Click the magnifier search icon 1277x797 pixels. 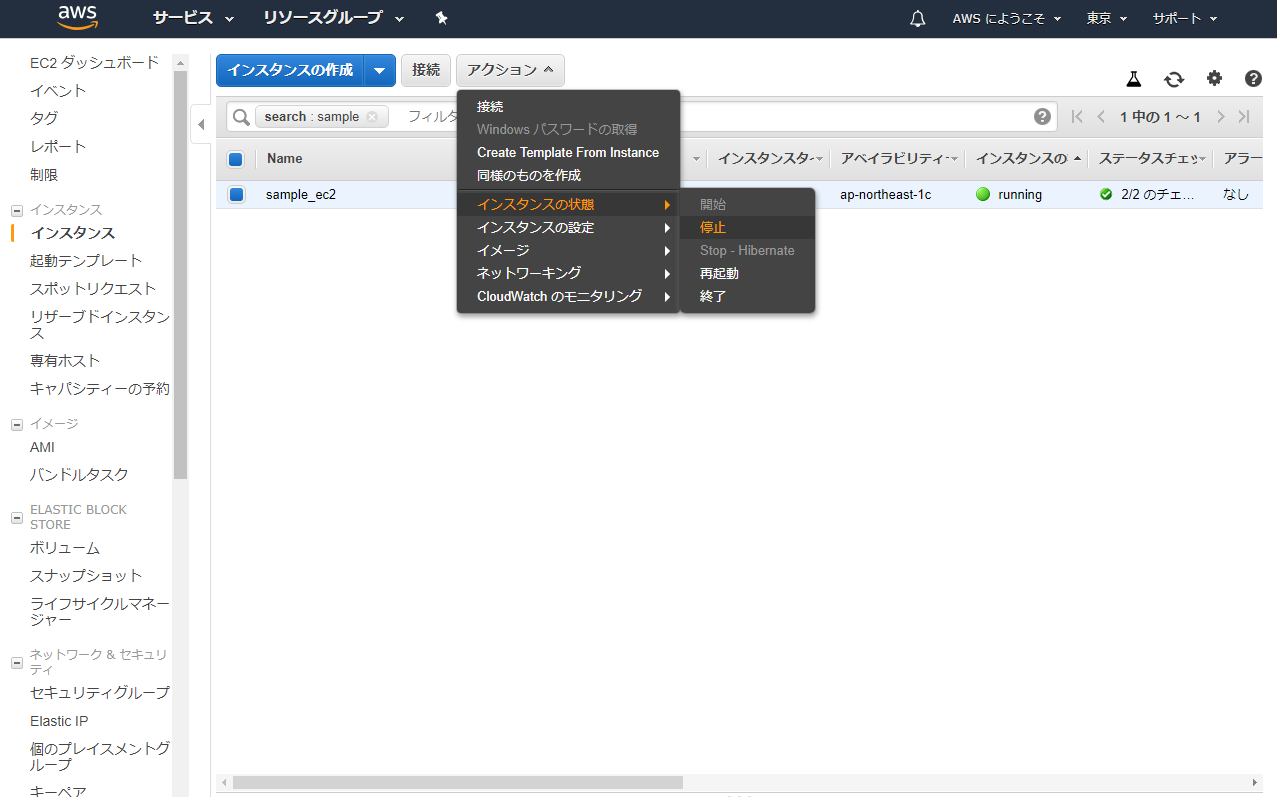(241, 117)
